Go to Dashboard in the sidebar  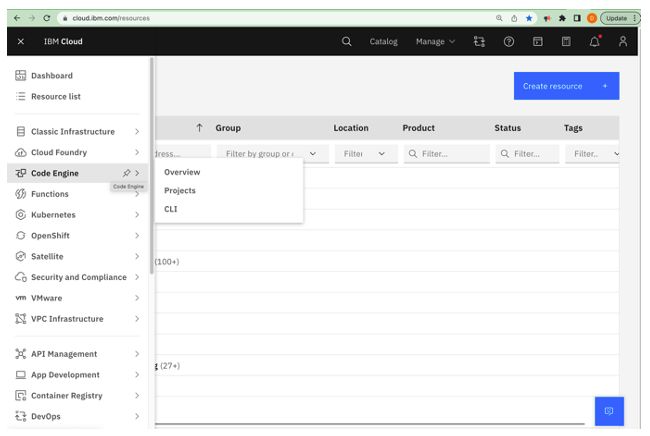coord(52,75)
